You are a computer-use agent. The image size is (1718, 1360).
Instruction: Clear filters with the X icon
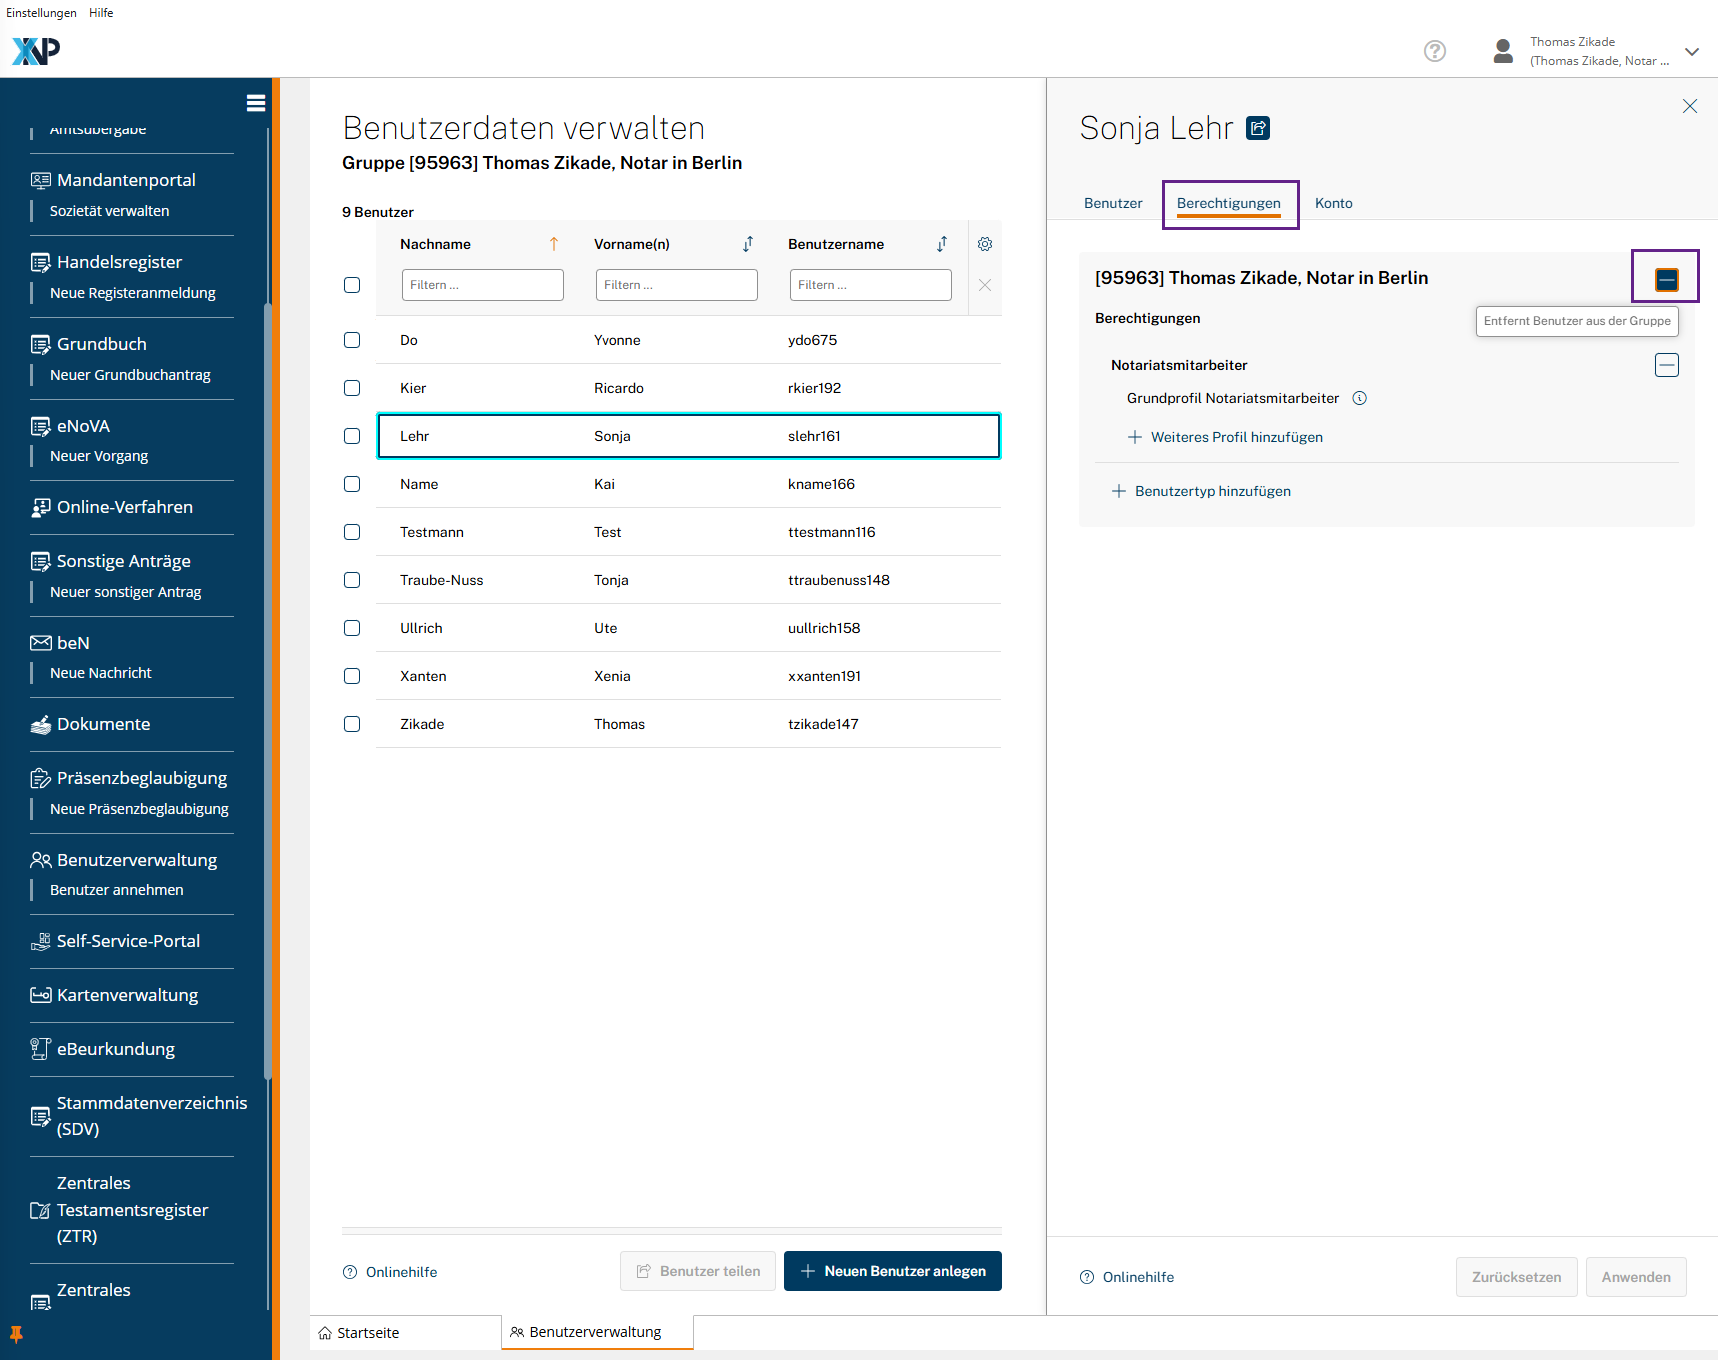(984, 285)
